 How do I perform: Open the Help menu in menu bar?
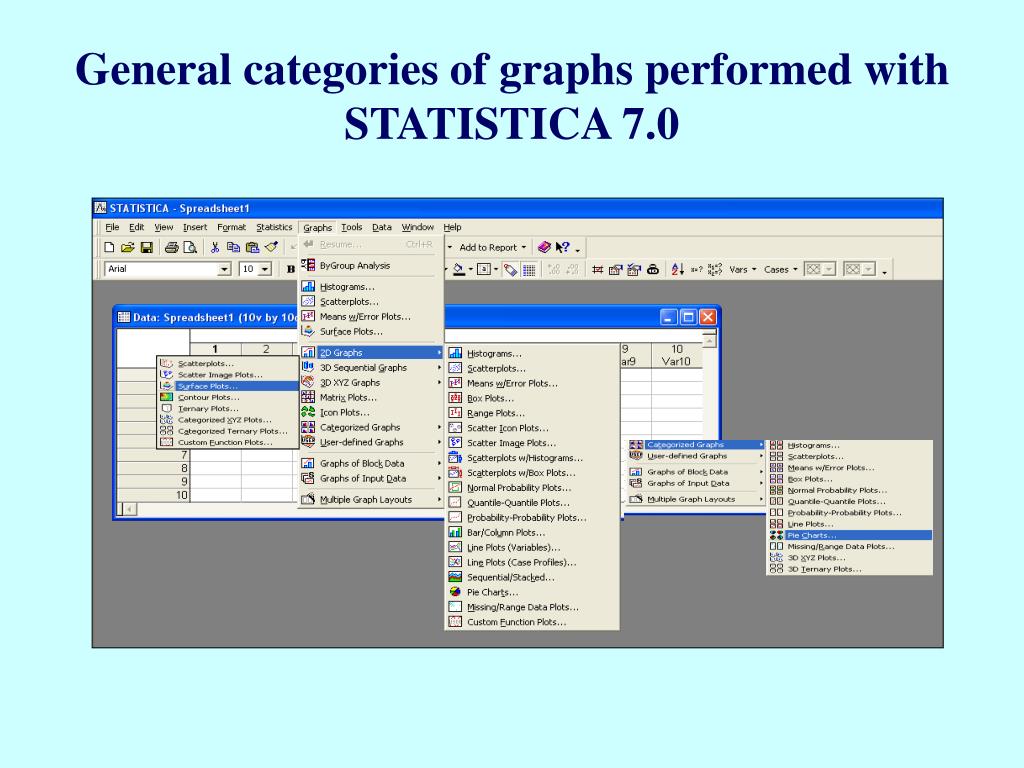452,227
